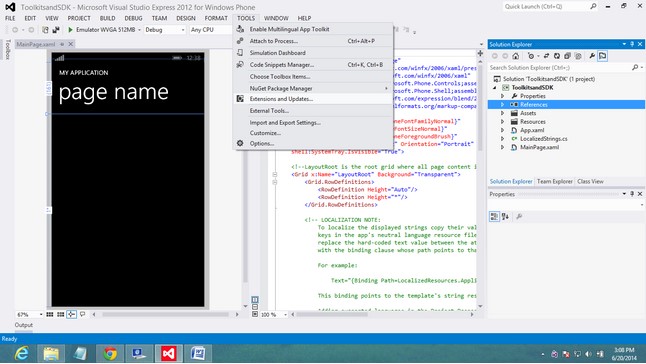Viewport: 646px width, 364px height.
Task: Switch to Team Explorer tab
Action: point(555,181)
